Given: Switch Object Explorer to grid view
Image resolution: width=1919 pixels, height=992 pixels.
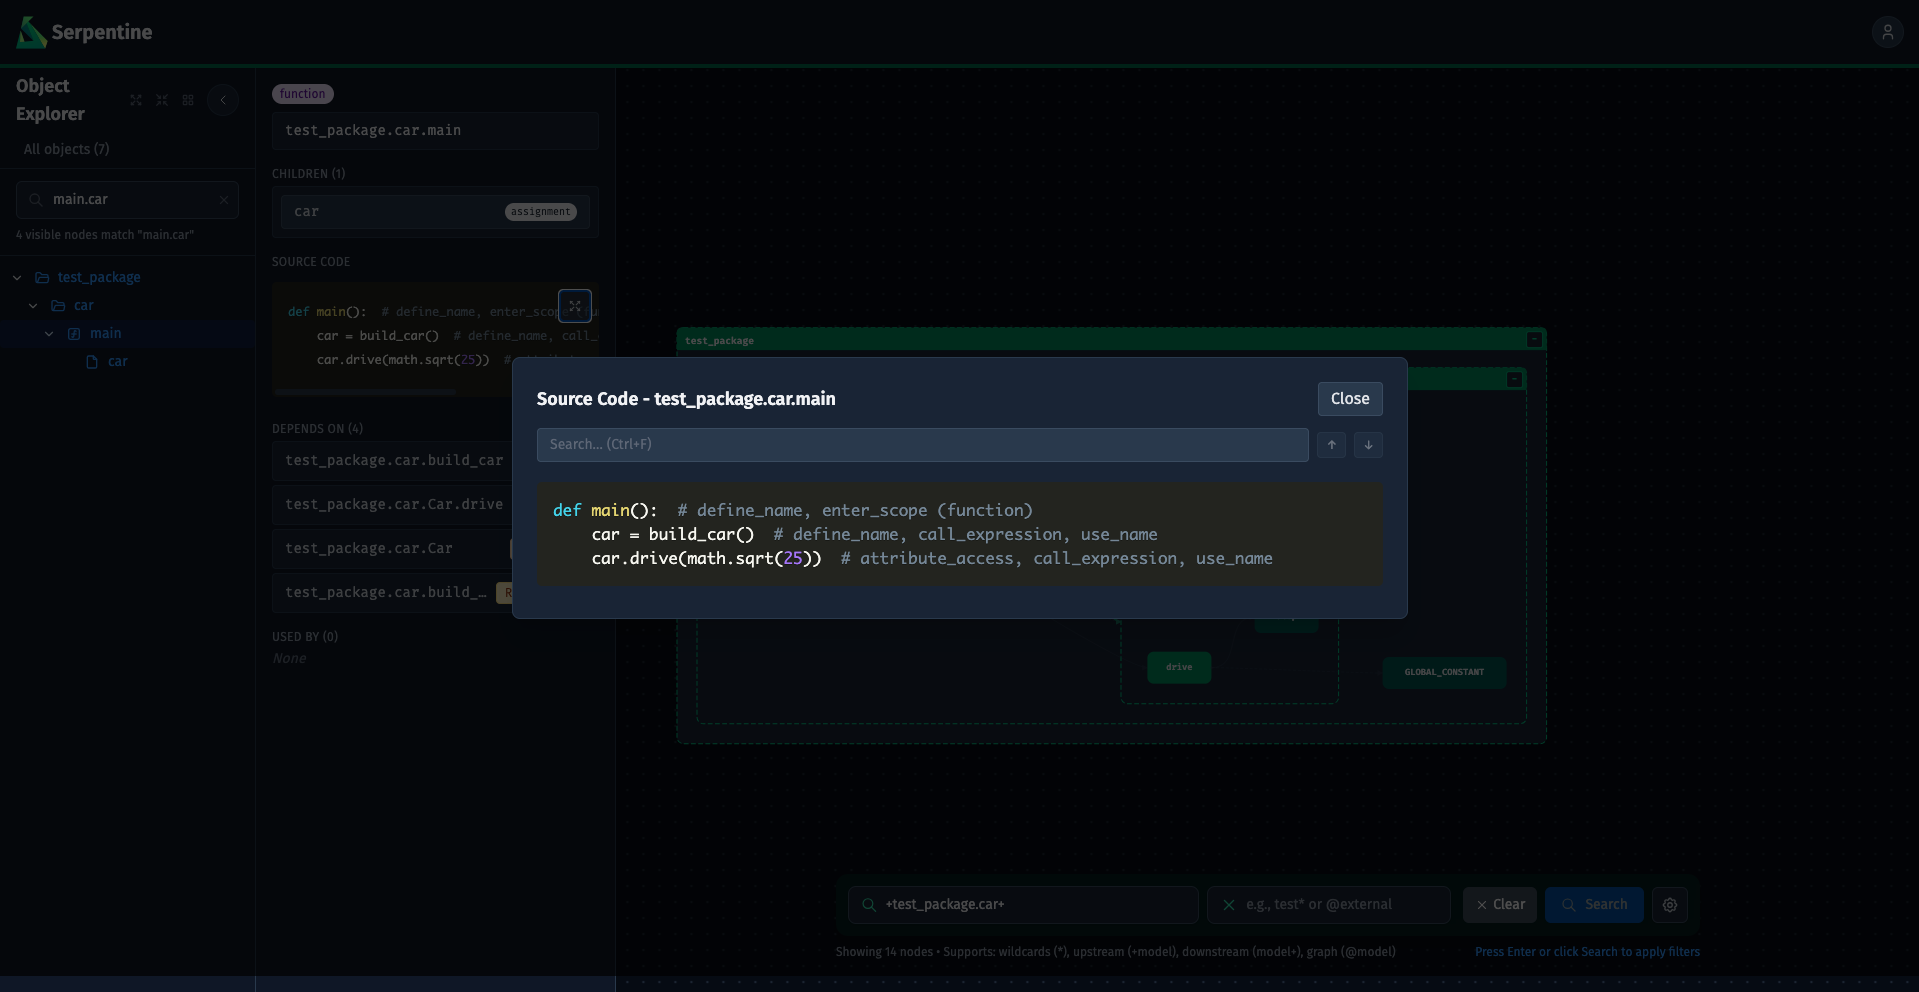Looking at the screenshot, I should click(188, 100).
